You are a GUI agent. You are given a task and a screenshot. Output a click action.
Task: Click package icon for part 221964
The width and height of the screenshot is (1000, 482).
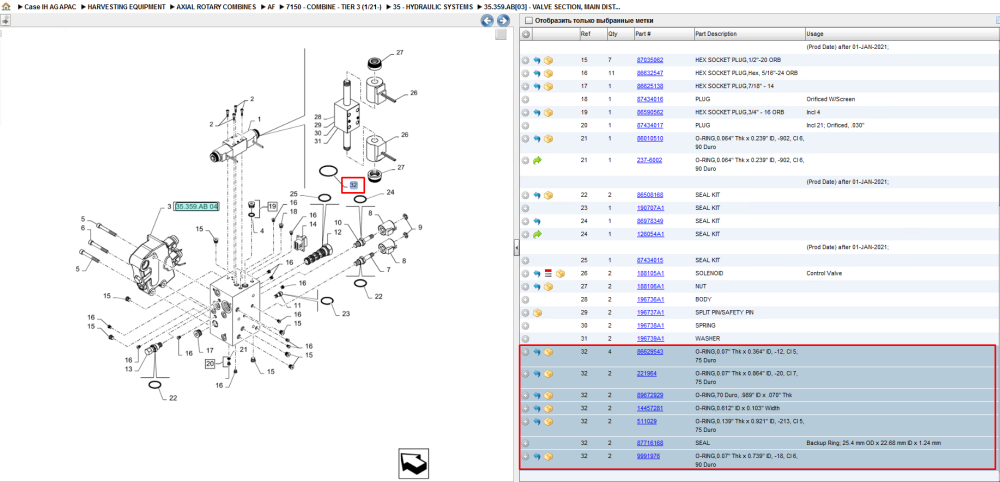click(548, 374)
